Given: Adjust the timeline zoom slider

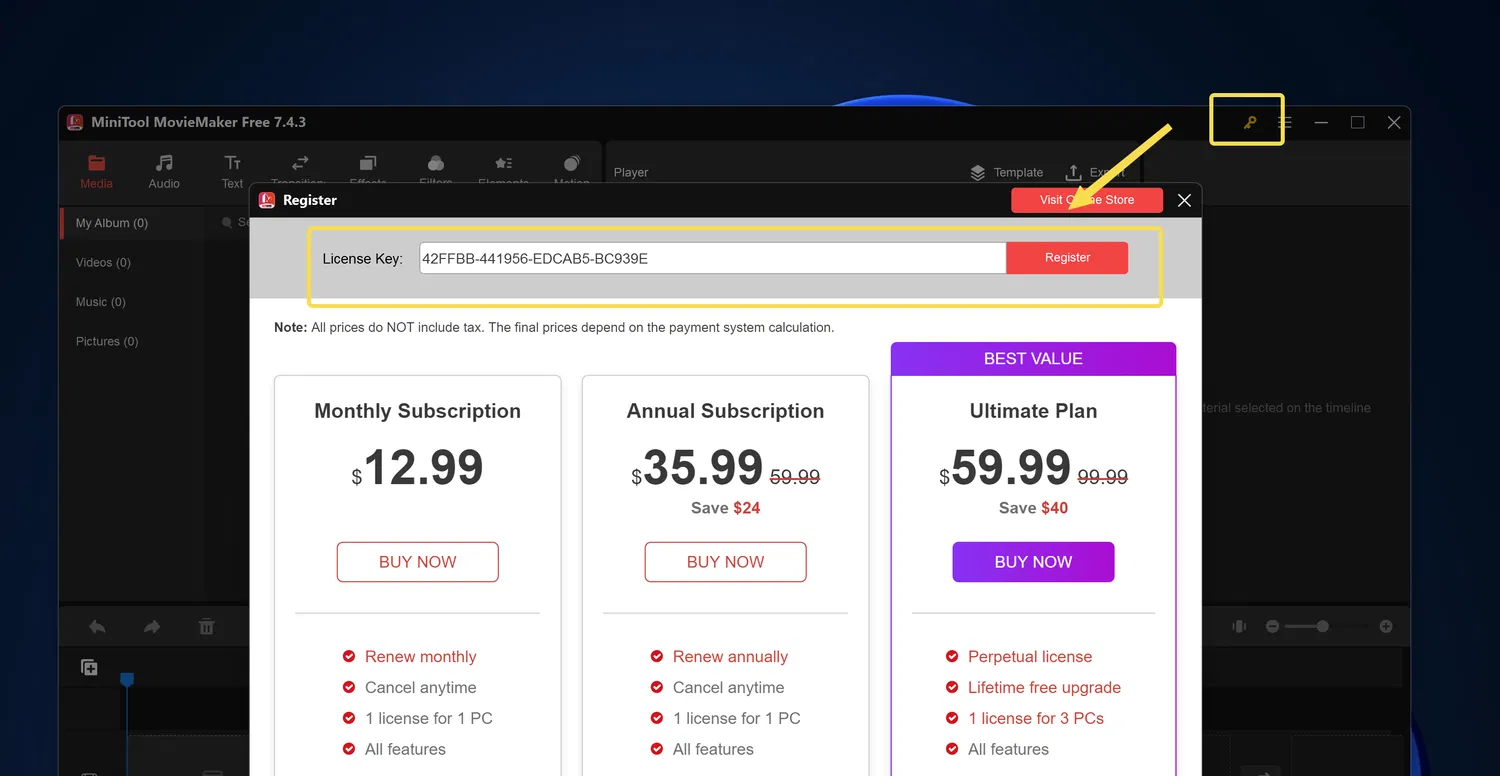Looking at the screenshot, I should tap(1322, 626).
